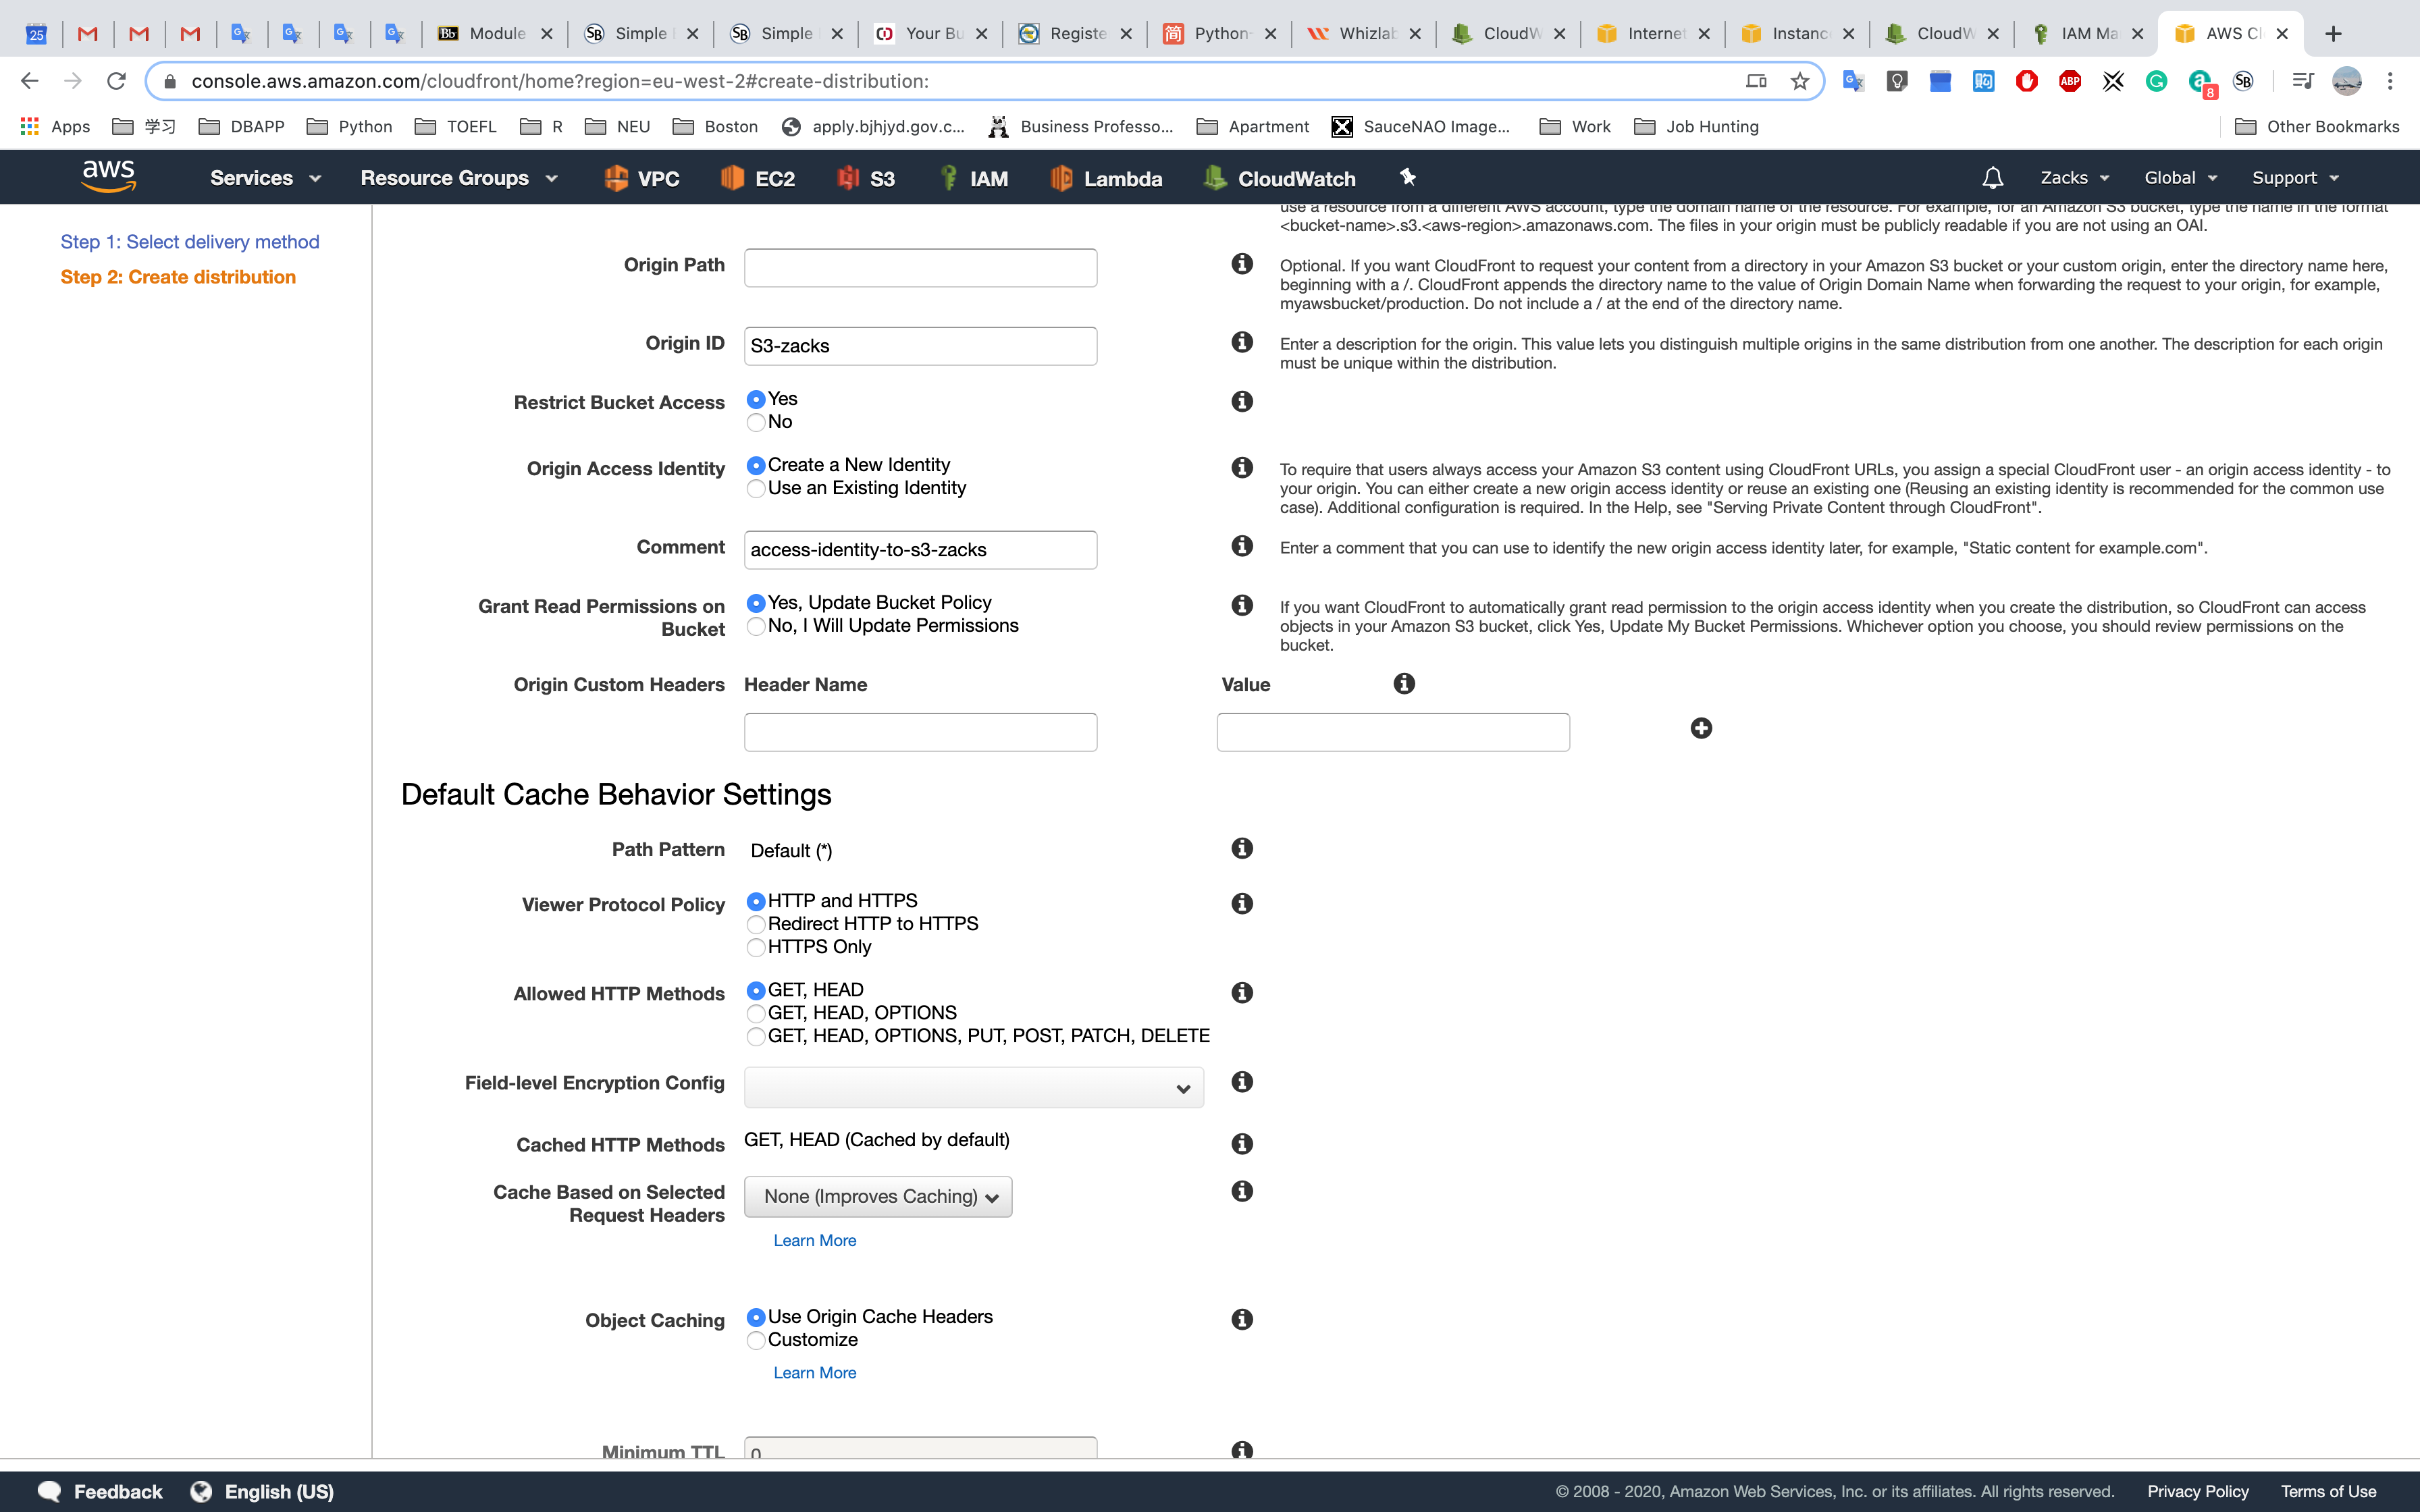Click the pin shortcuts icon in navbar
This screenshot has height=1512, width=2420.
pyautogui.click(x=1407, y=178)
